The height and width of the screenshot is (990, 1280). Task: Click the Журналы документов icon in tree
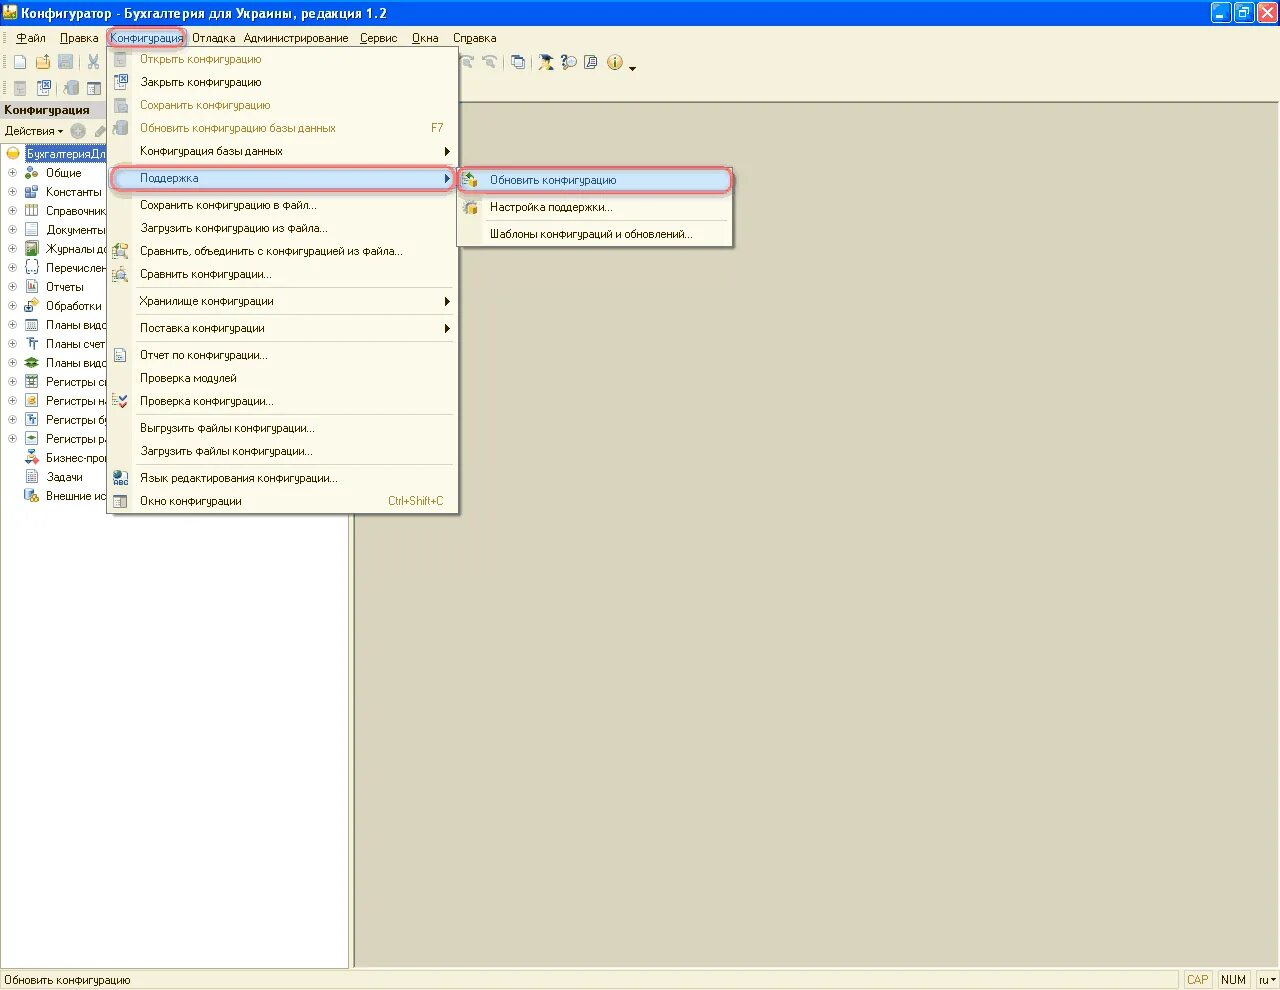click(32, 249)
